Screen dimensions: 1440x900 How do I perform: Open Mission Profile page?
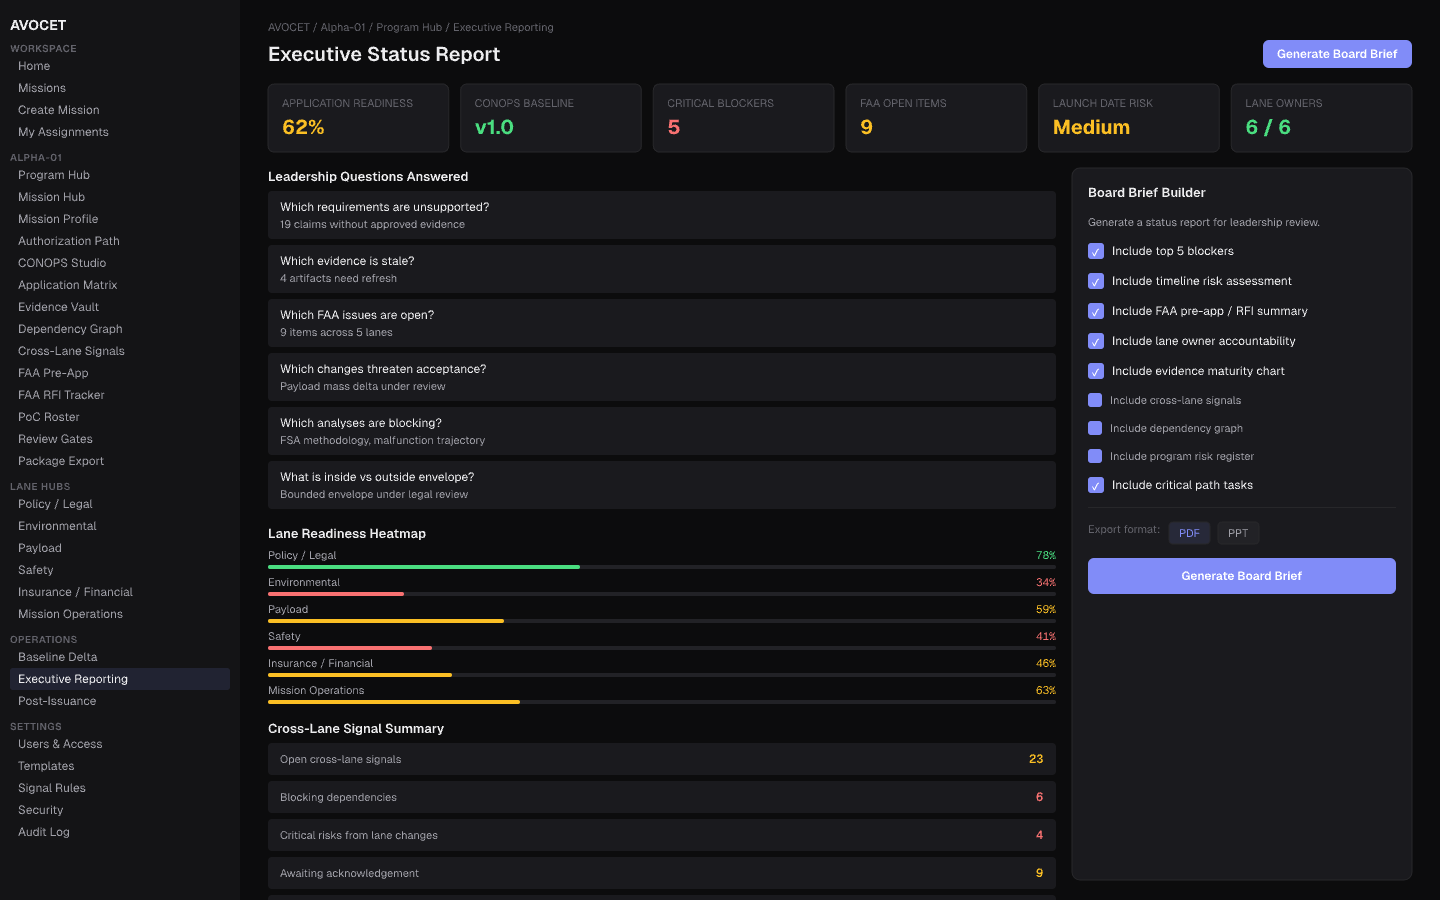point(120,219)
